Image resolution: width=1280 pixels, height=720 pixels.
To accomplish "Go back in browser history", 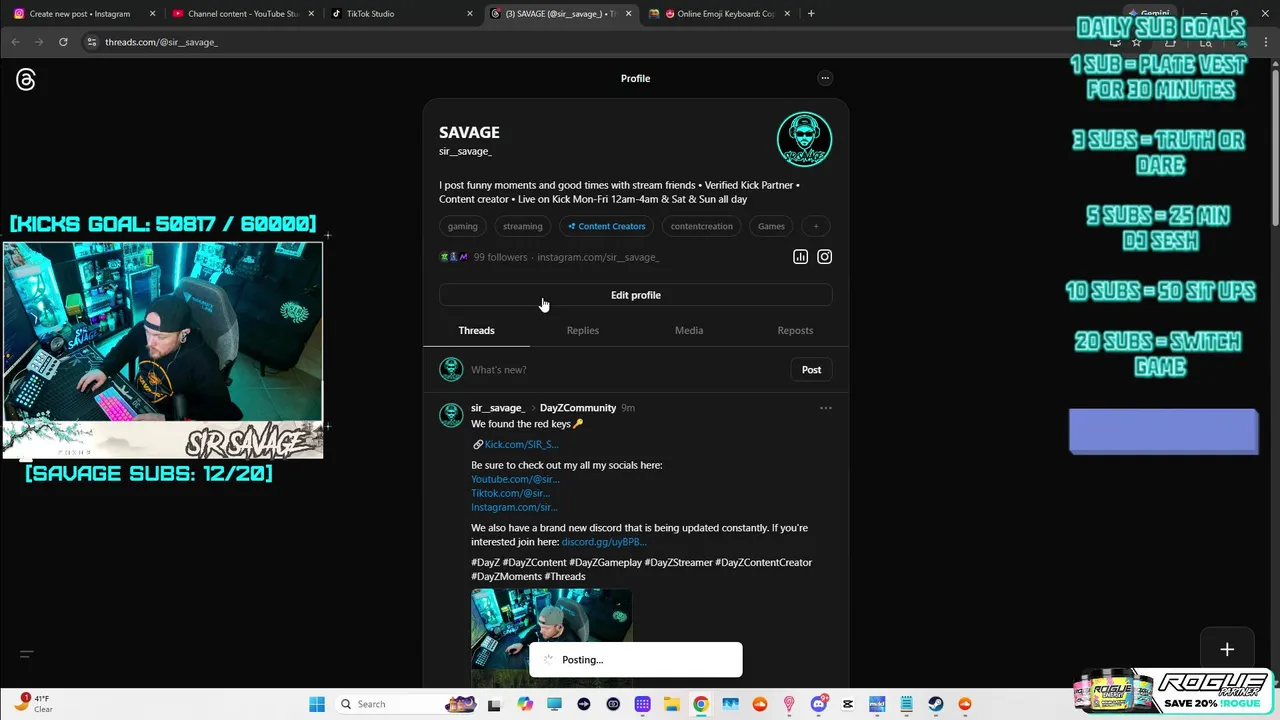I will [x=15, y=42].
